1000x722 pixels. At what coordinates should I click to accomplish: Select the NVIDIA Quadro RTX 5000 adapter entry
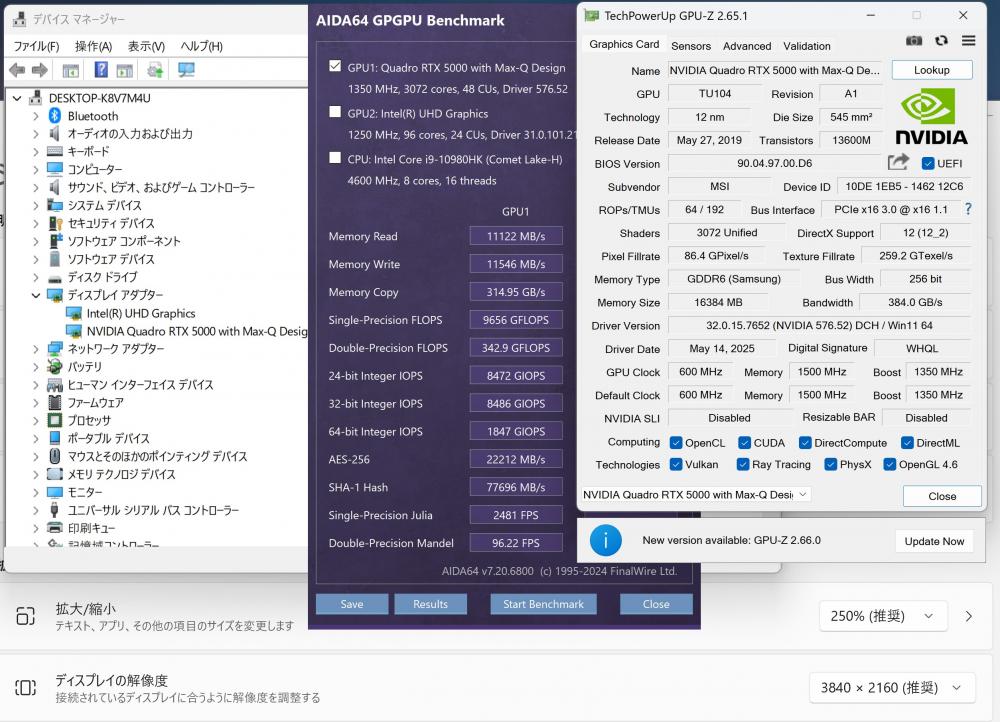[x=197, y=331]
